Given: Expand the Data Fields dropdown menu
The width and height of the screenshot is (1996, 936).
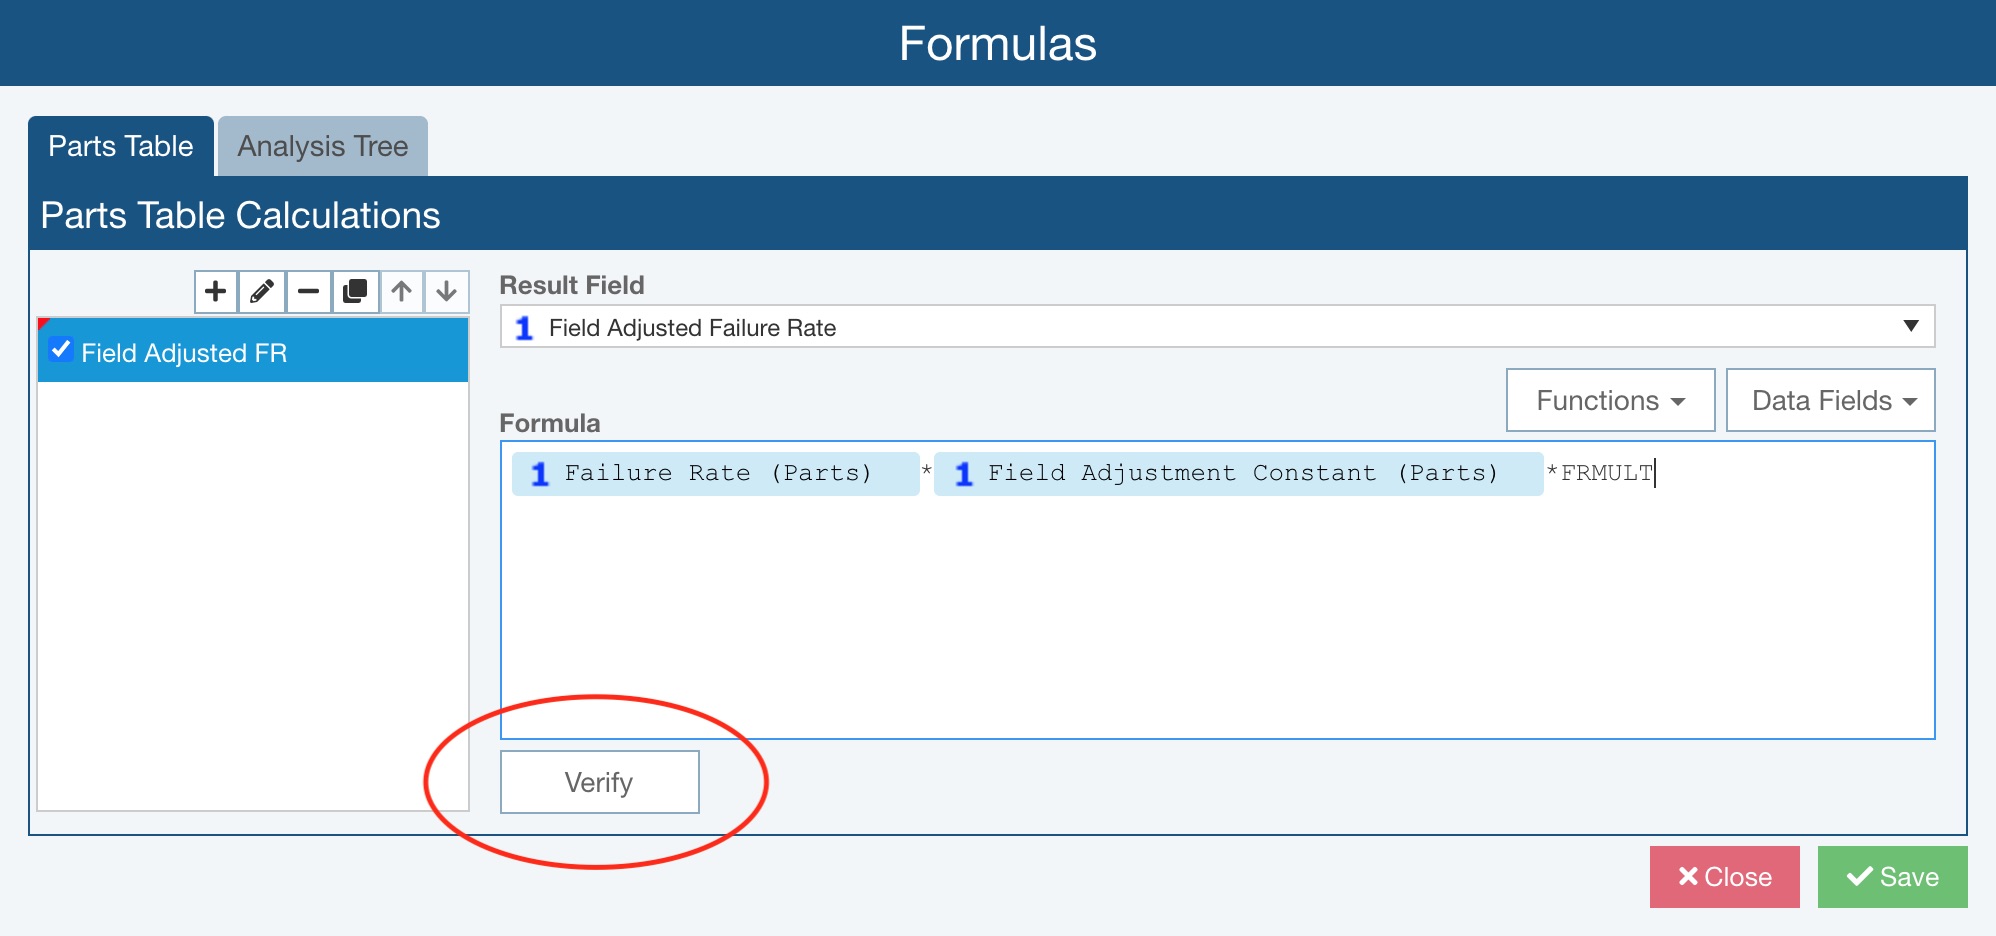Looking at the screenshot, I should click(1830, 401).
